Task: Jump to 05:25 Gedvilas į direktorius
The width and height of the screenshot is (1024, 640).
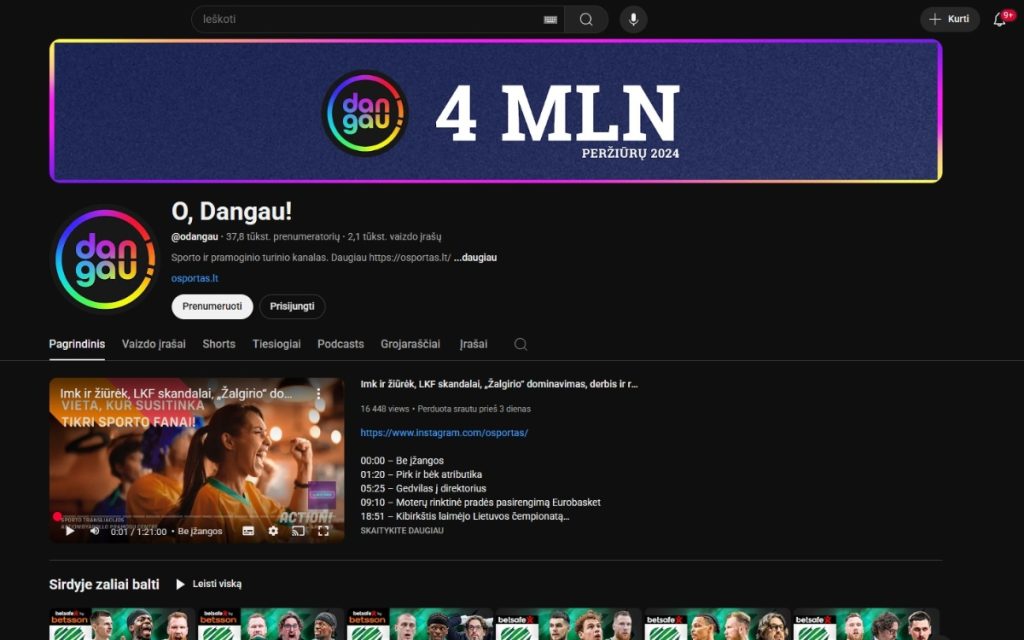Action: click(423, 488)
